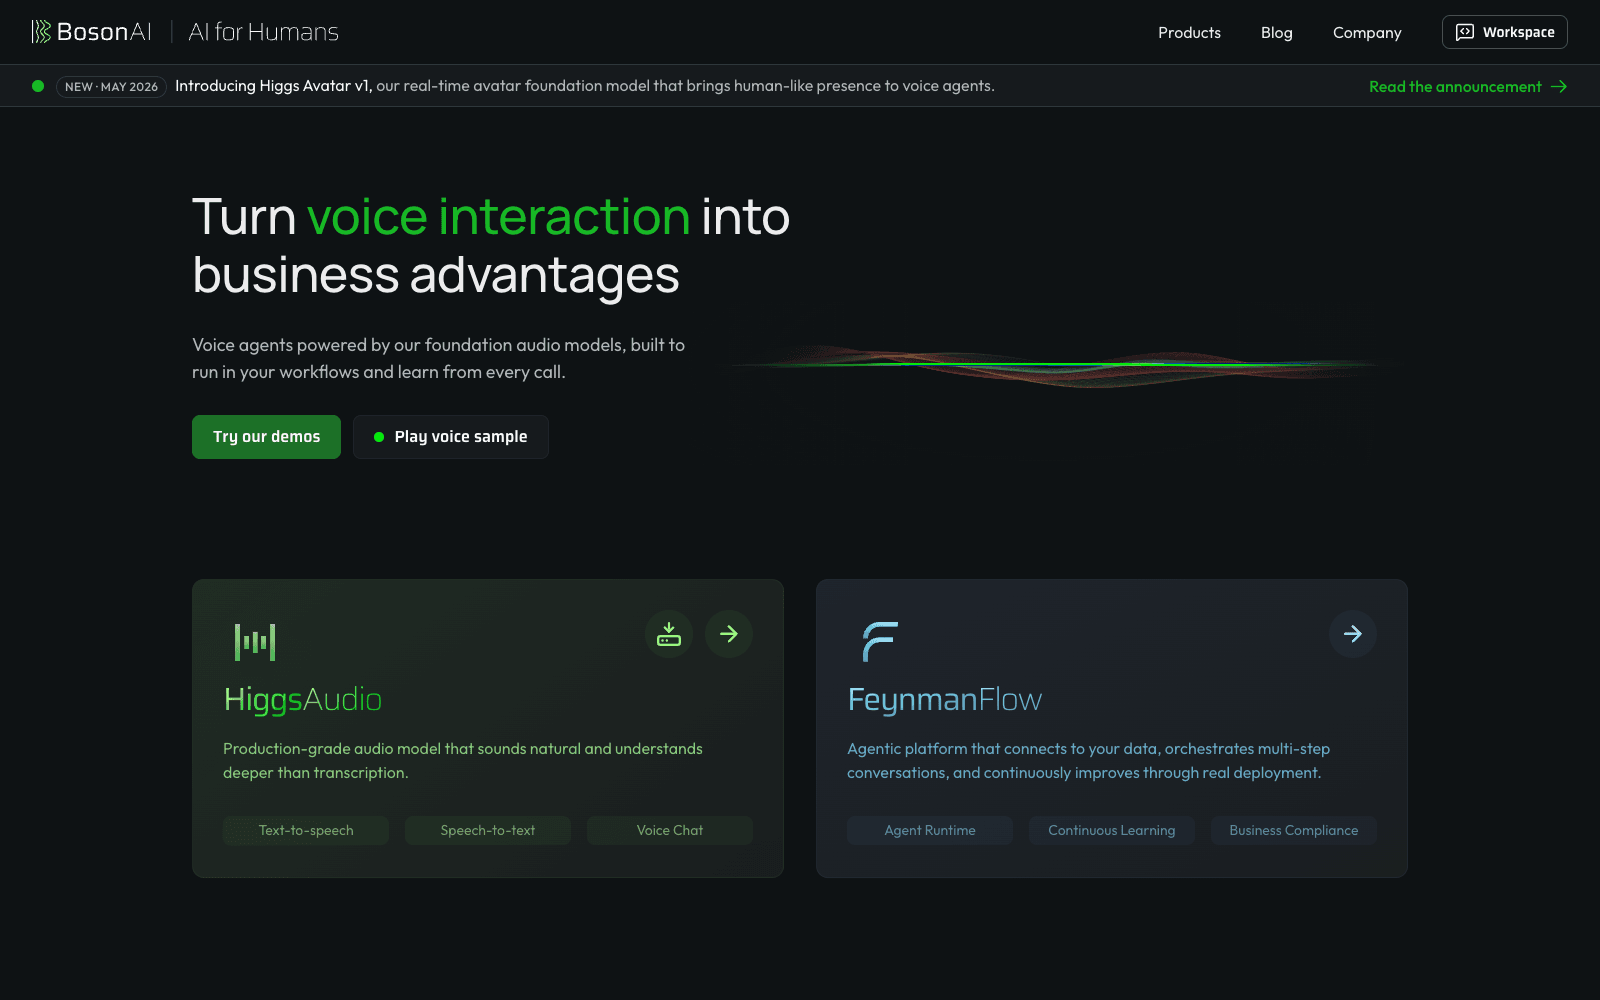Select the Voice Chat tag
1600x1000 pixels.
pos(670,830)
